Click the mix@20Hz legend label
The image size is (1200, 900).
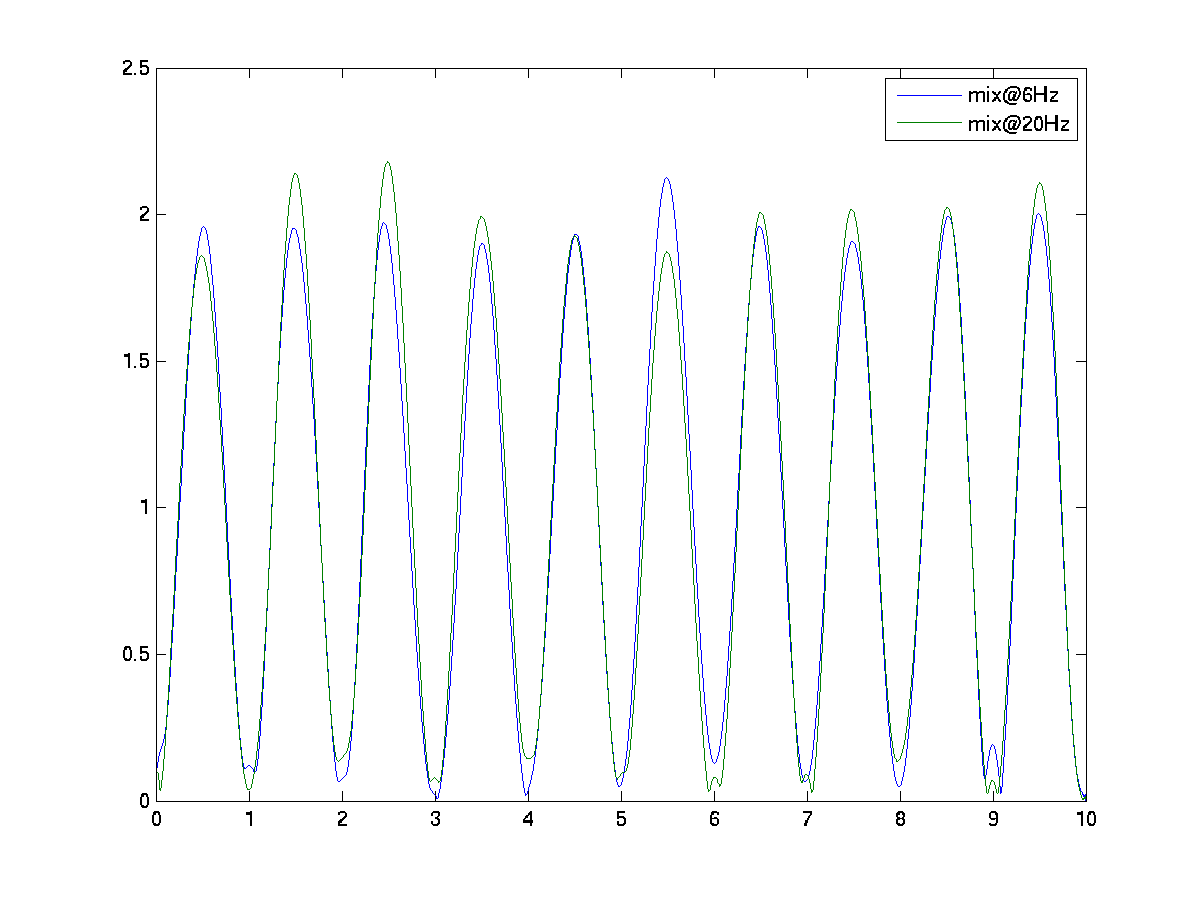point(1018,124)
